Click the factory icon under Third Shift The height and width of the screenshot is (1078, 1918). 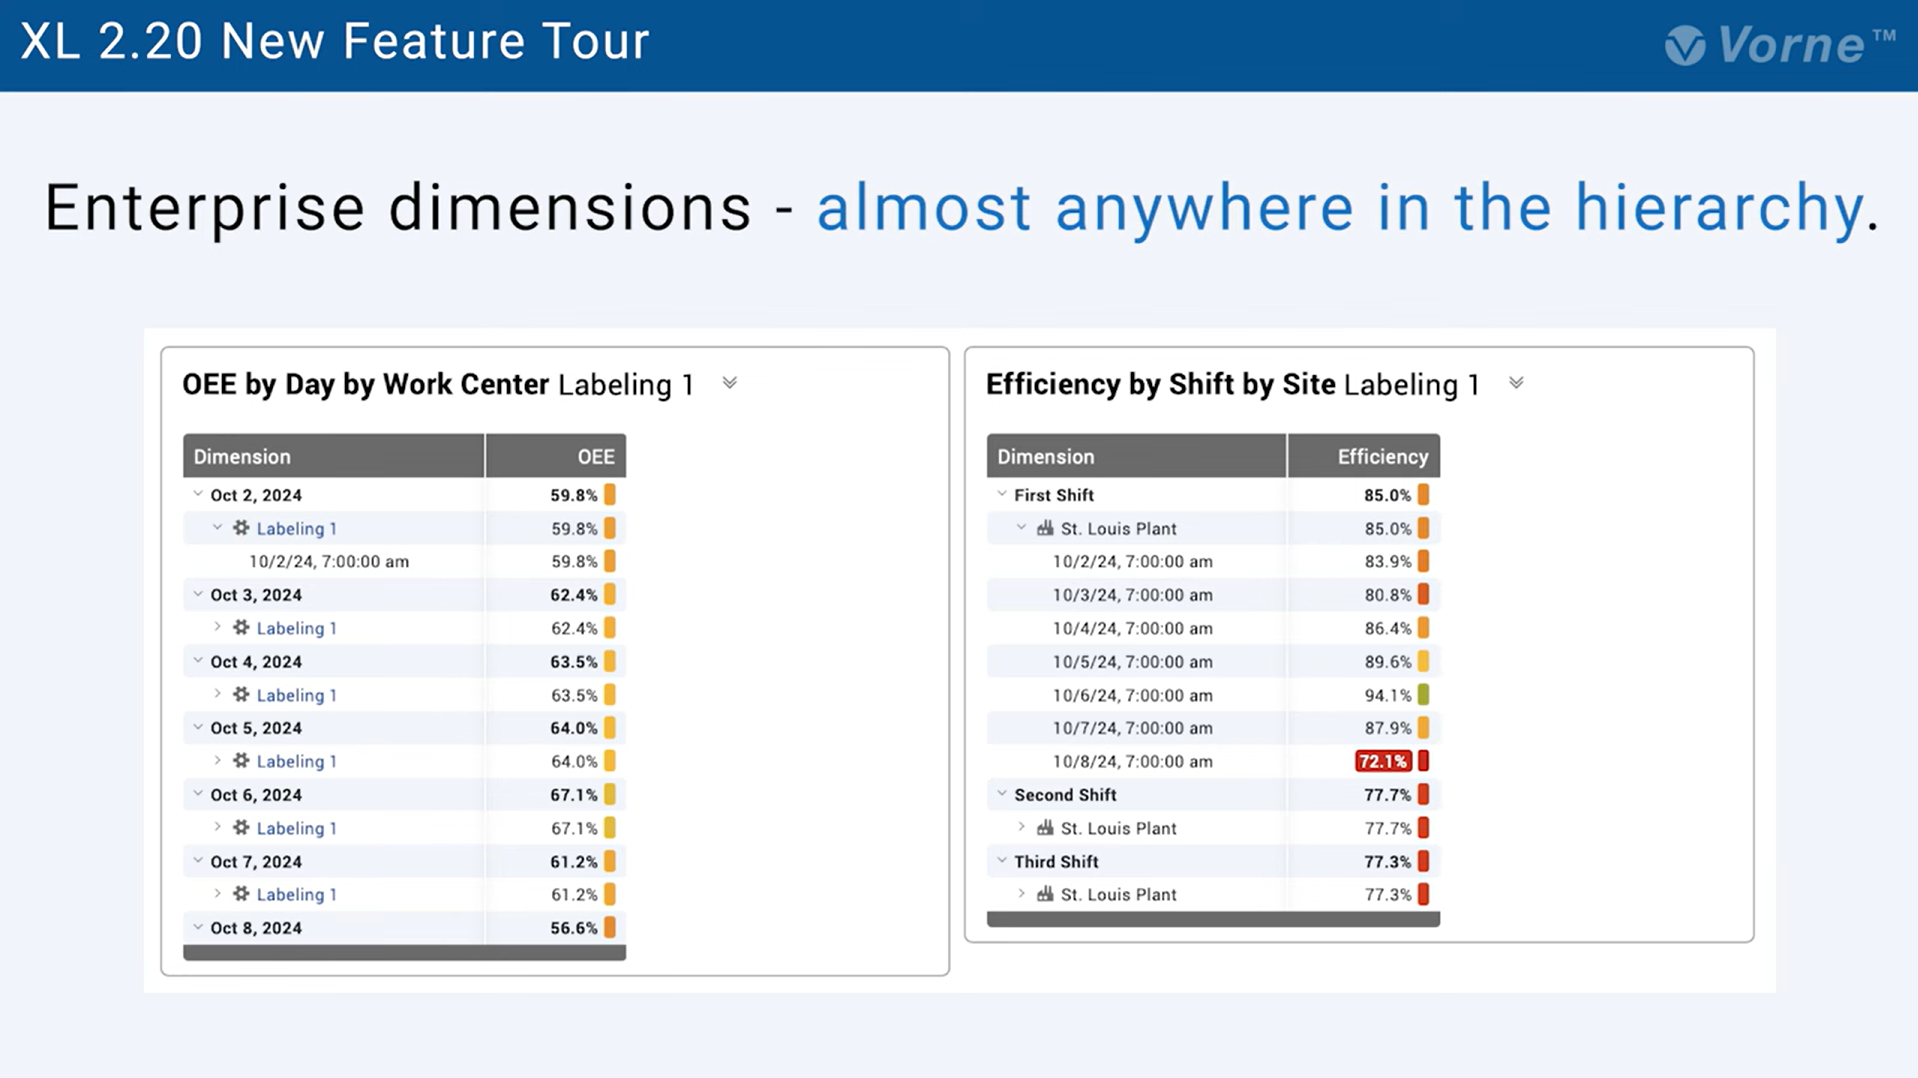tap(1045, 894)
